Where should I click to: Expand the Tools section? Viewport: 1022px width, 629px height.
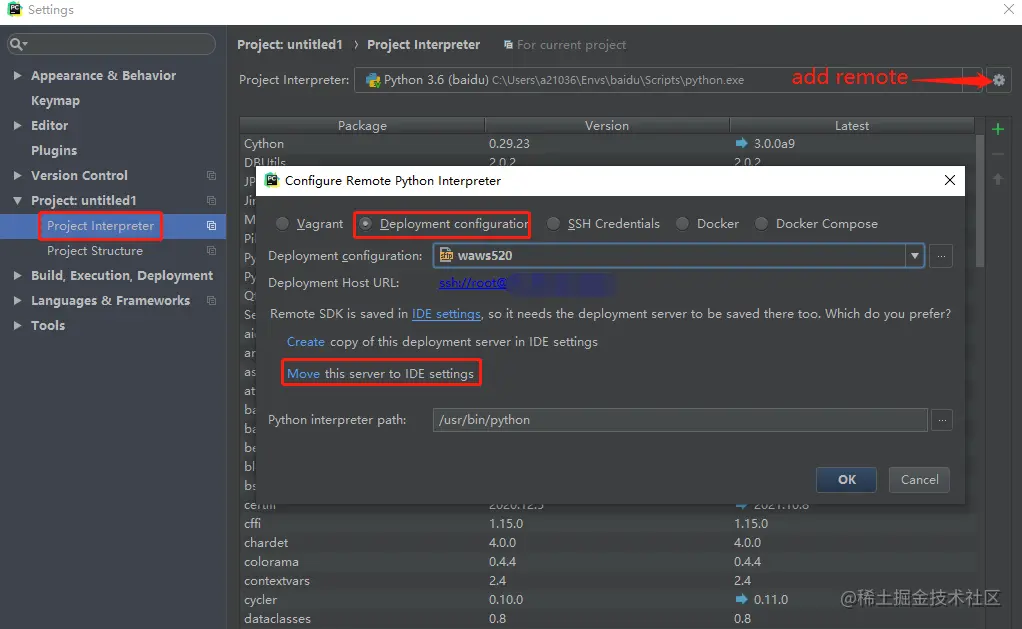18,325
